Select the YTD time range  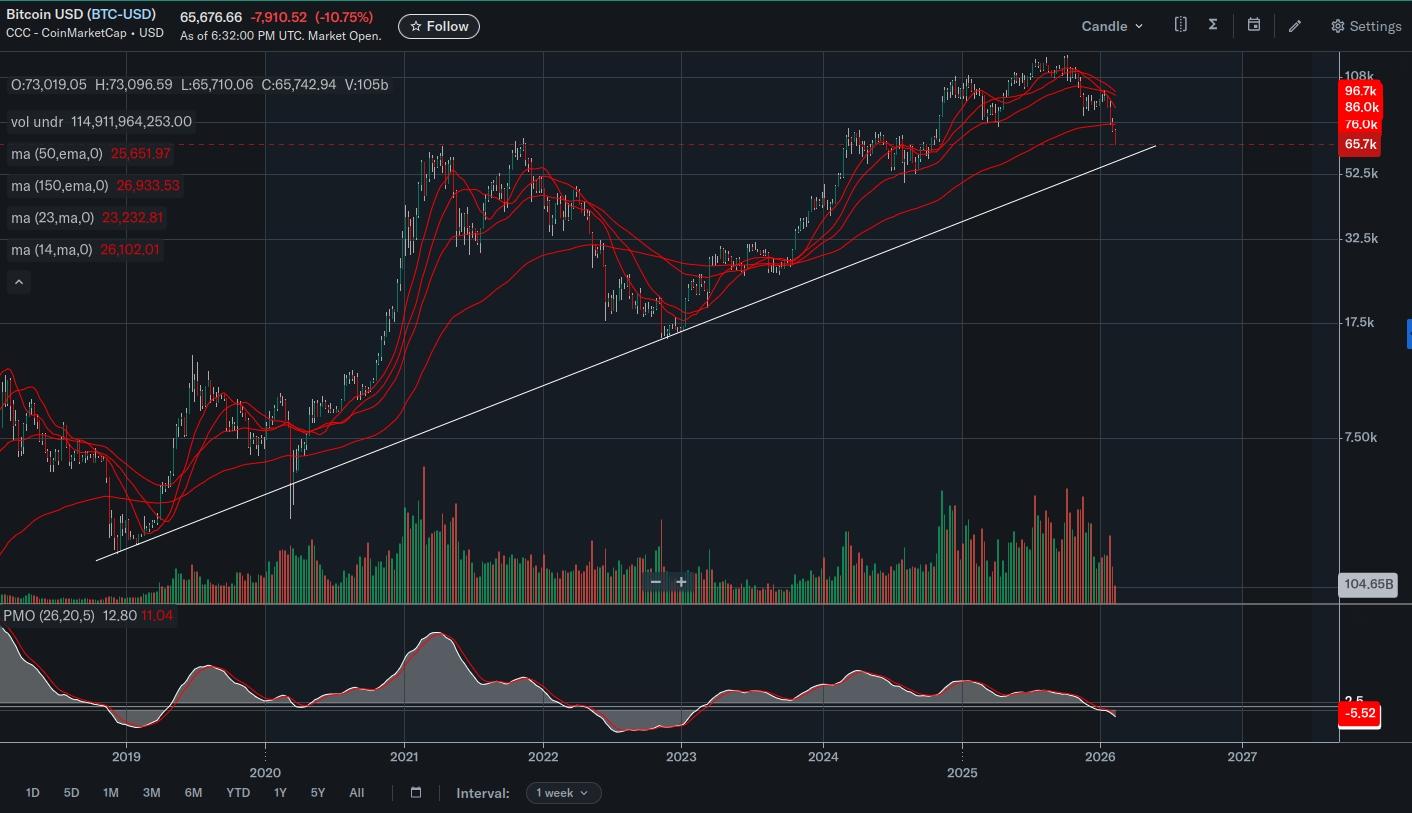pos(238,793)
